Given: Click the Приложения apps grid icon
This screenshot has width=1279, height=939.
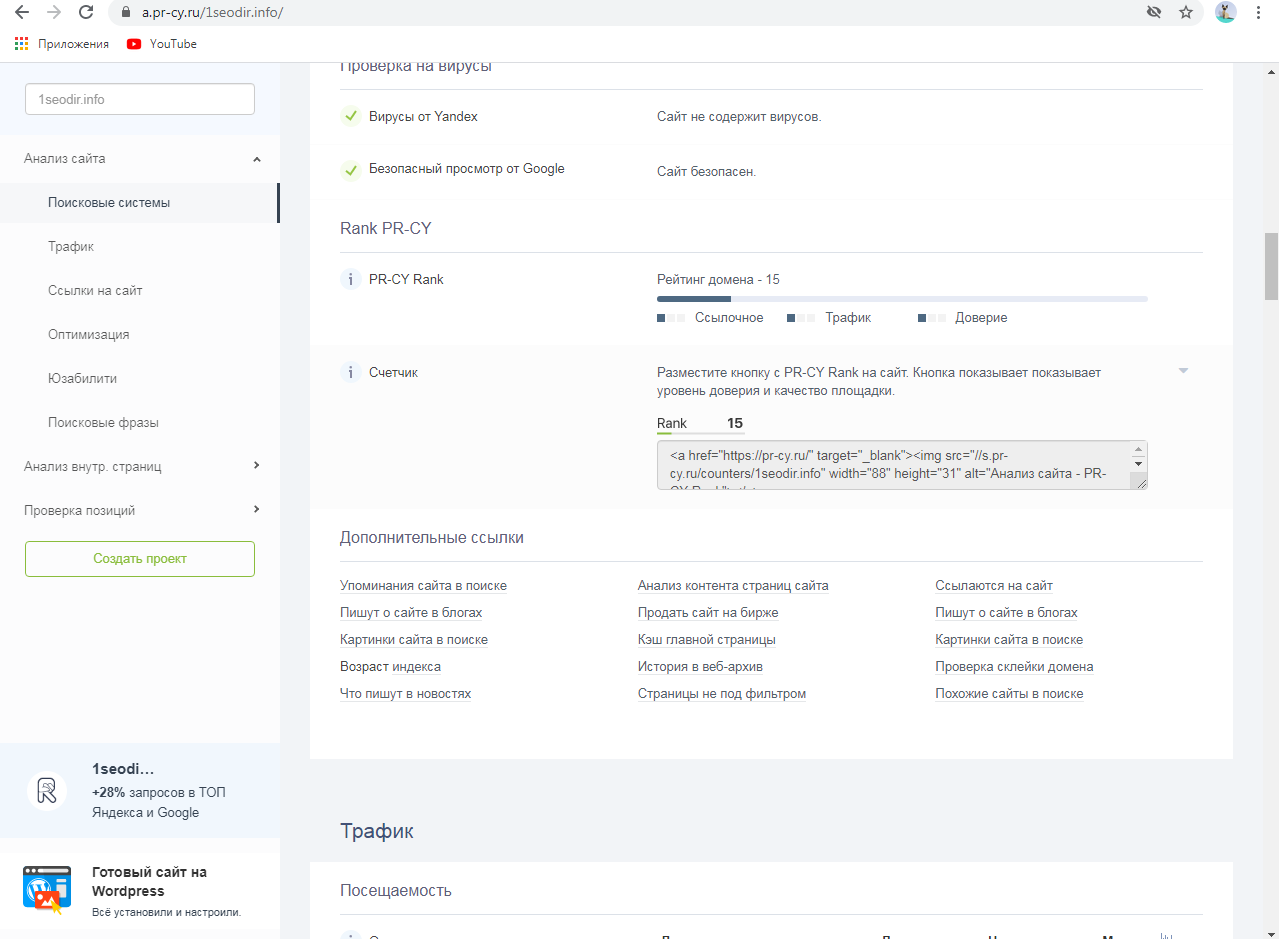Looking at the screenshot, I should click(x=22, y=44).
